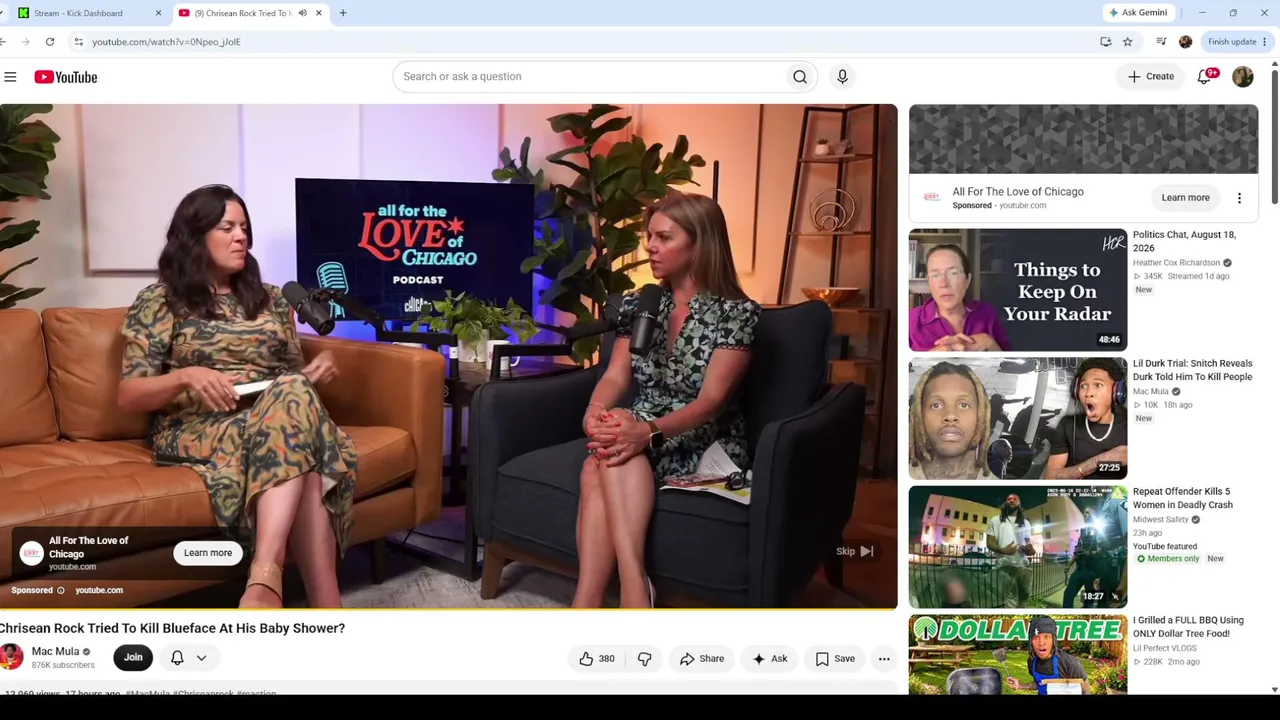Ask about this video
Image resolution: width=1280 pixels, height=720 pixels.
tap(770, 658)
